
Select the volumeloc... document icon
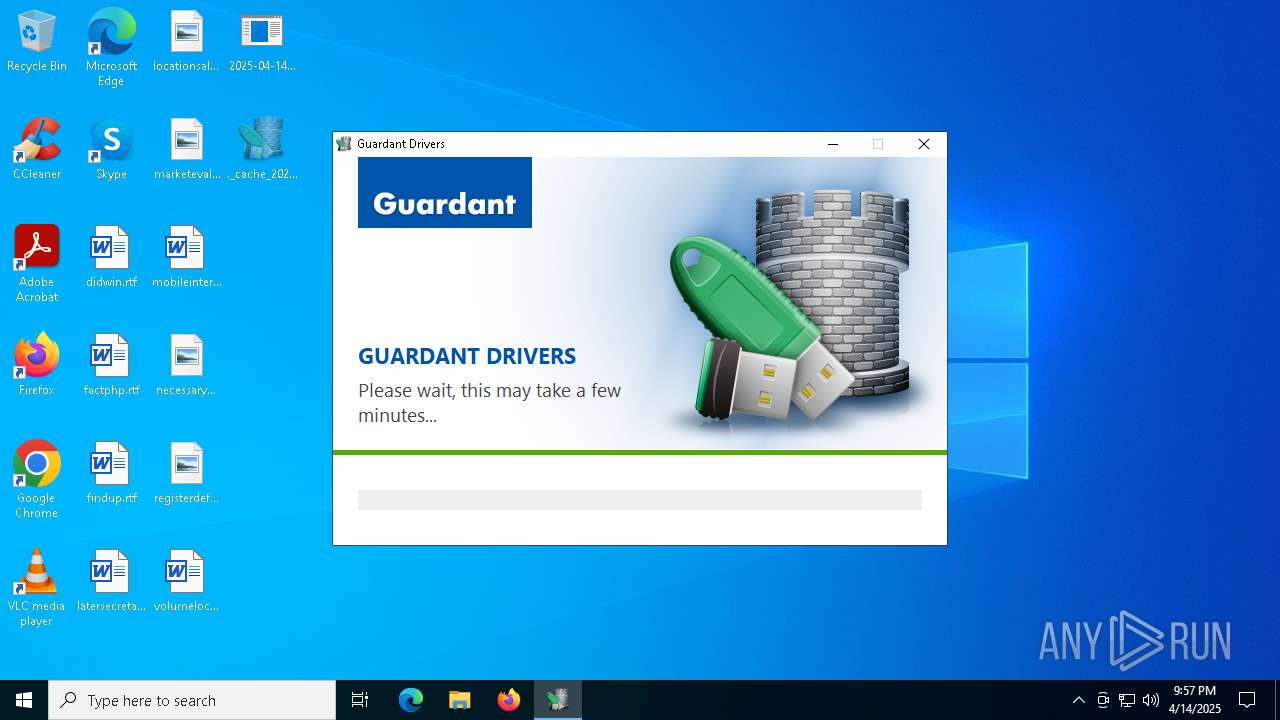(x=186, y=582)
